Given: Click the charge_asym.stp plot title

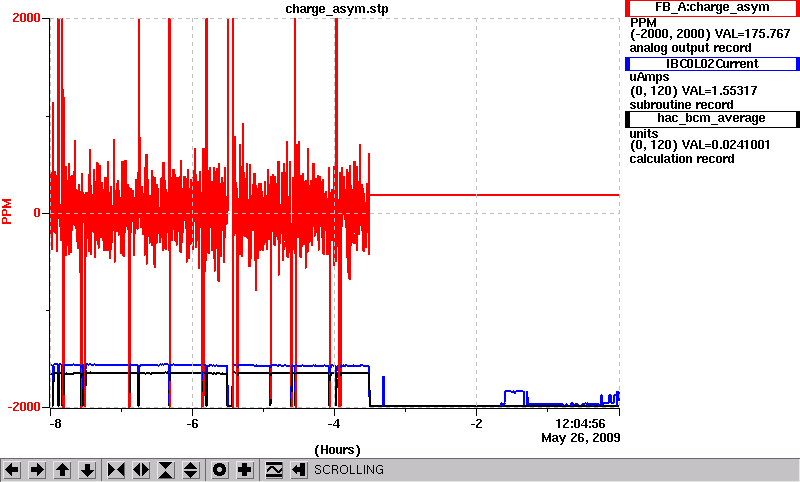Looking at the screenshot, I should click(x=337, y=9).
